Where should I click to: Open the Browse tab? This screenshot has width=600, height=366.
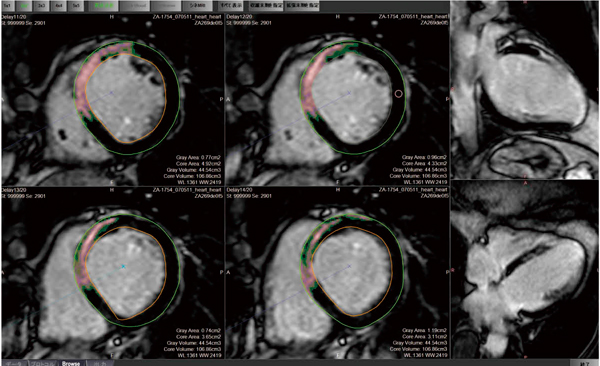point(71,363)
